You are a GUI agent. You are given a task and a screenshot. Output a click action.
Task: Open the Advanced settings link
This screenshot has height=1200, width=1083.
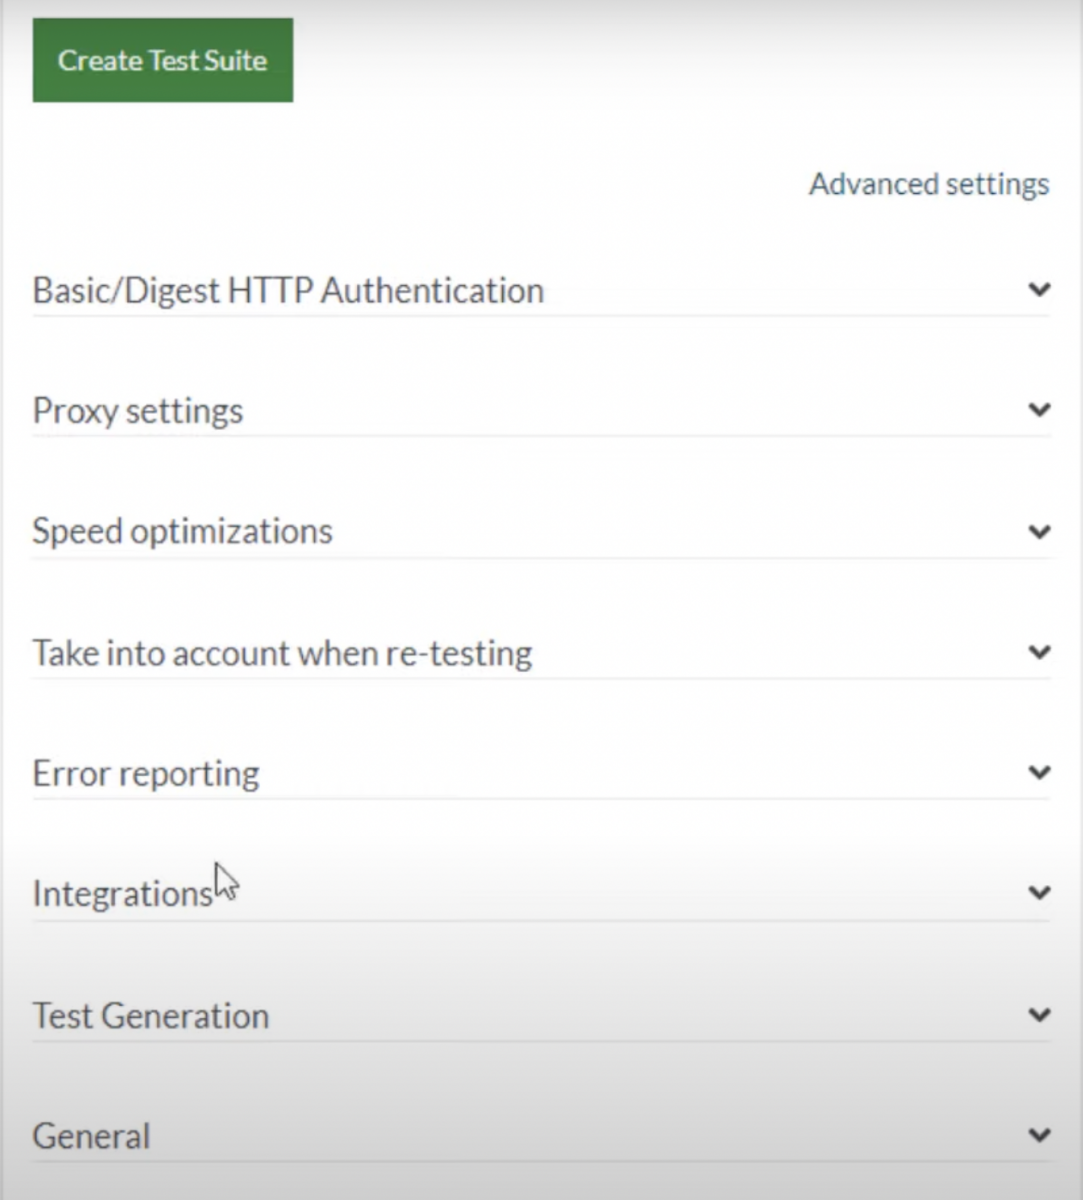click(x=929, y=184)
